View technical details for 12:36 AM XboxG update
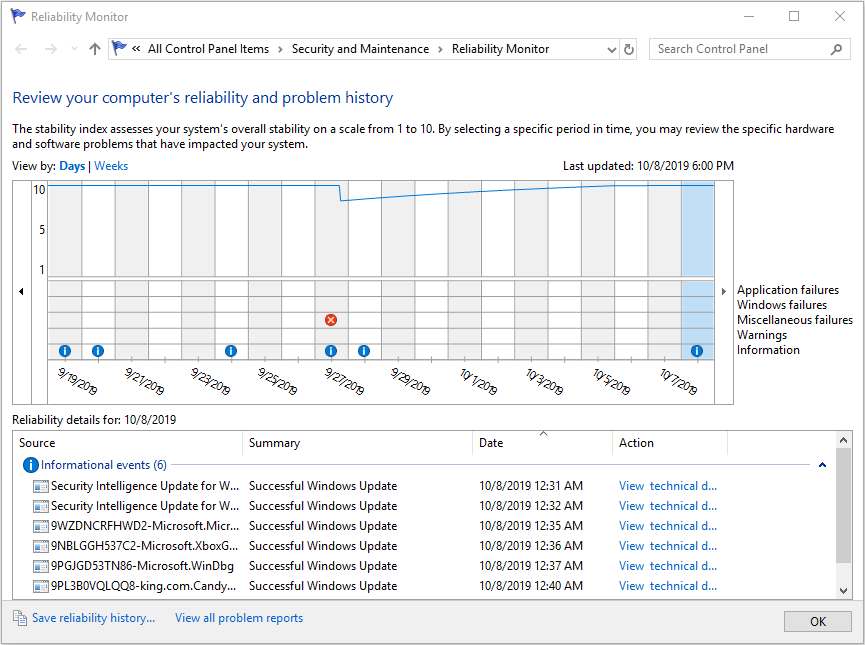 [668, 546]
